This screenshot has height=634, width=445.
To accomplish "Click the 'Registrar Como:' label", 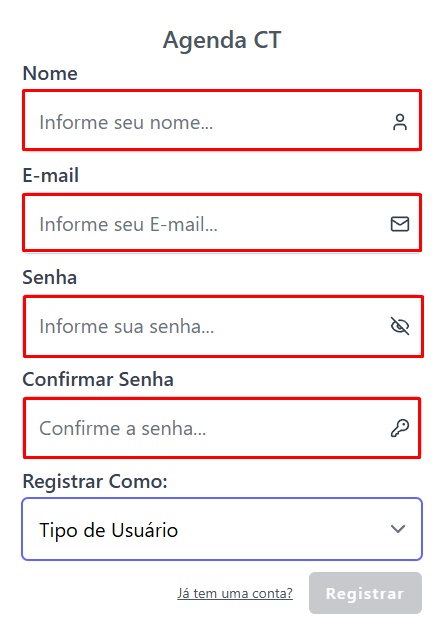I will pyautogui.click(x=95, y=481).
